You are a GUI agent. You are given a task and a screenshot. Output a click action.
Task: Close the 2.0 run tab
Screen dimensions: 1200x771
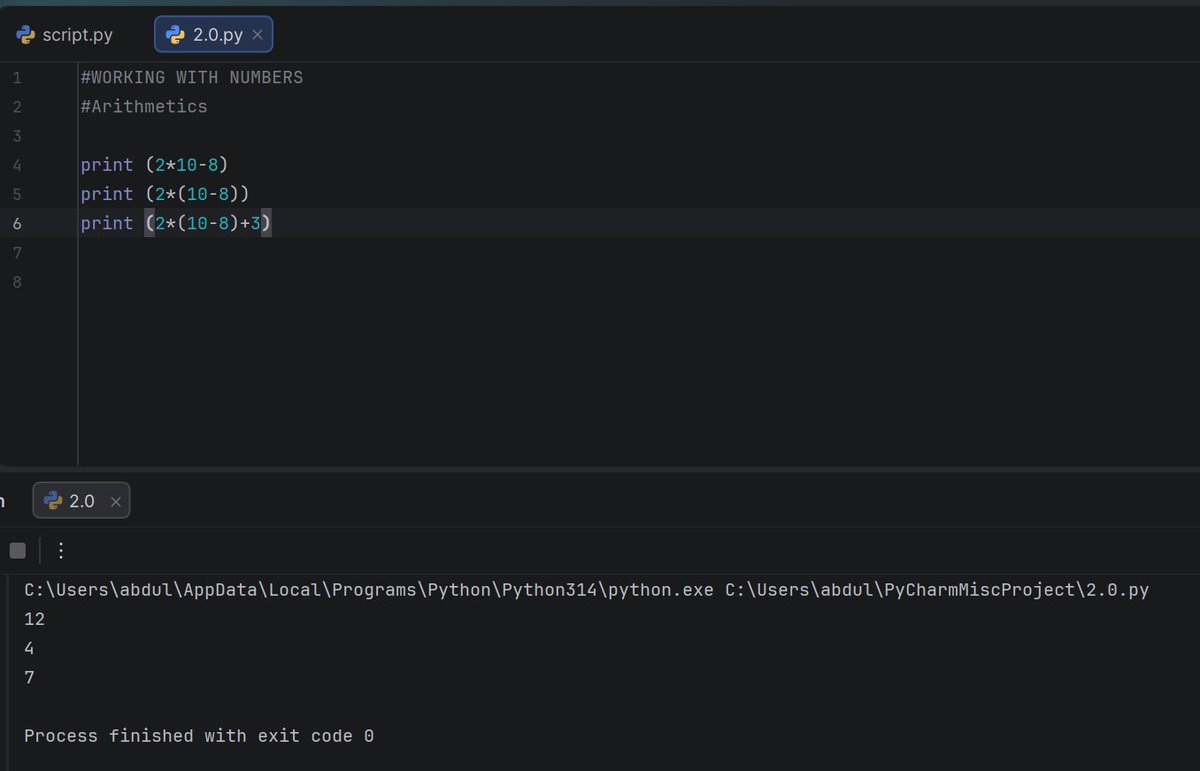(x=115, y=502)
